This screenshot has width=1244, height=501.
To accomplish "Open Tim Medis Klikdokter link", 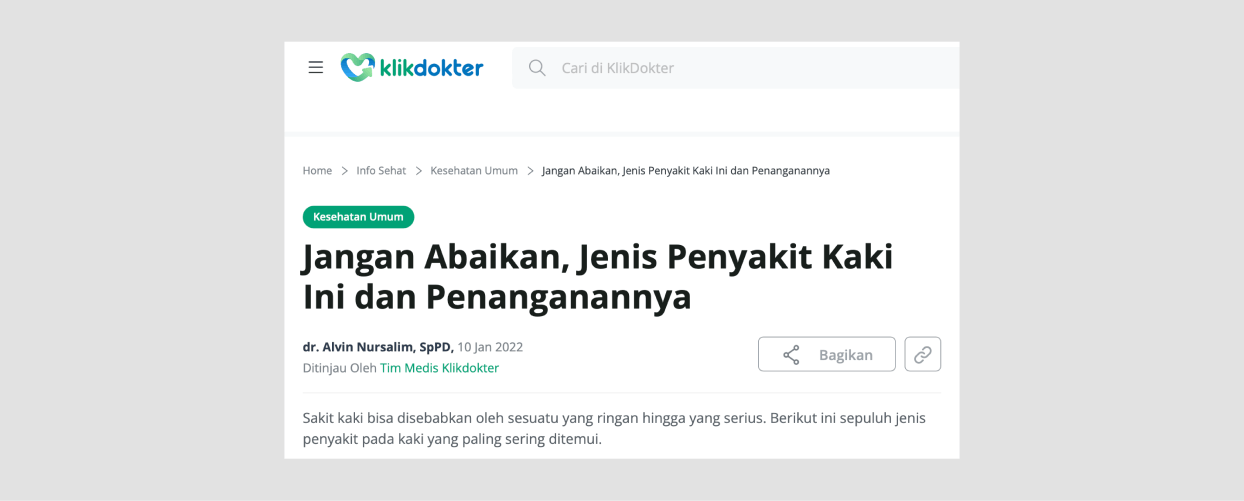I will point(439,368).
